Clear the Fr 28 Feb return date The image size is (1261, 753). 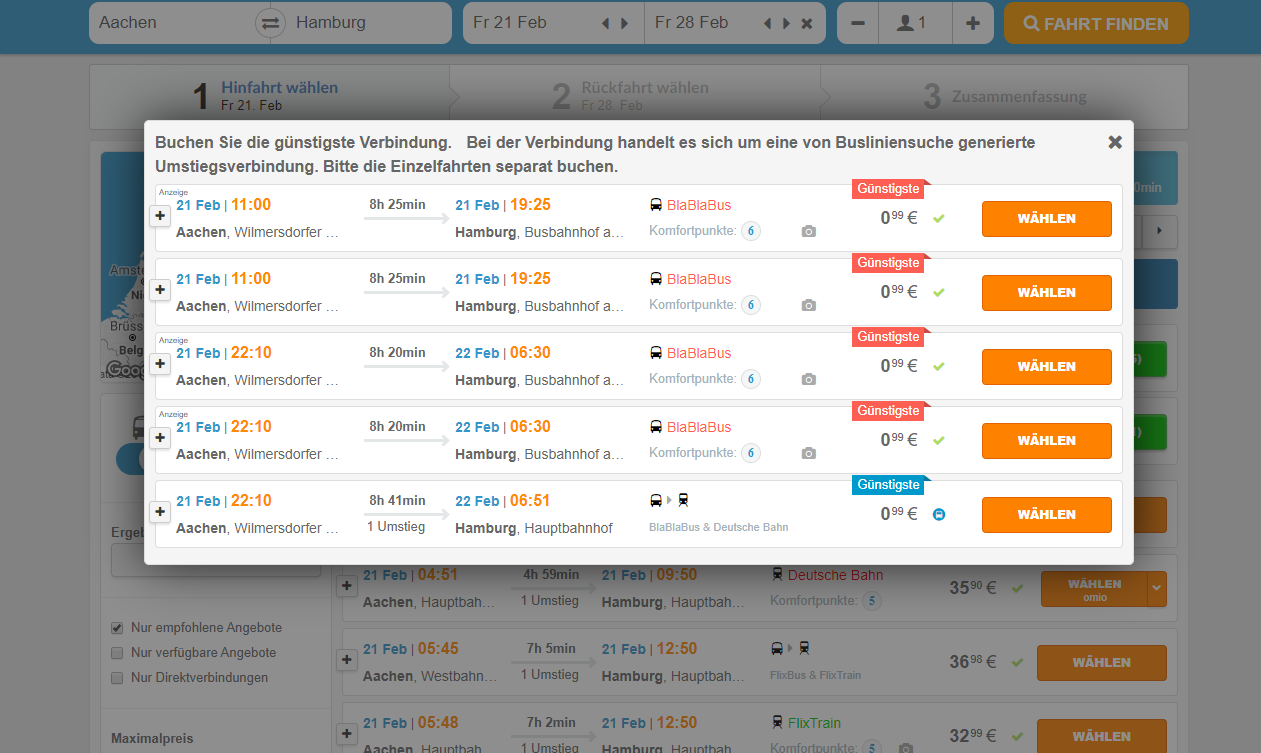[807, 23]
